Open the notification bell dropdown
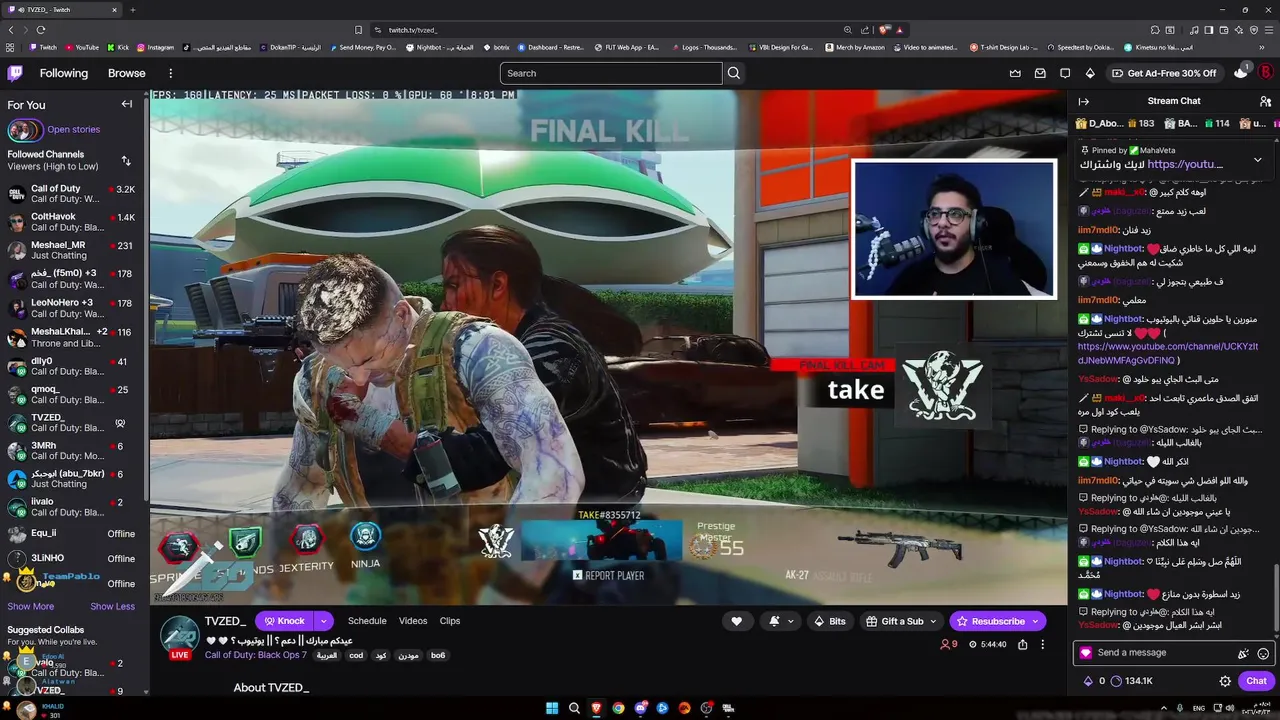The width and height of the screenshot is (1280, 720). coord(781,621)
